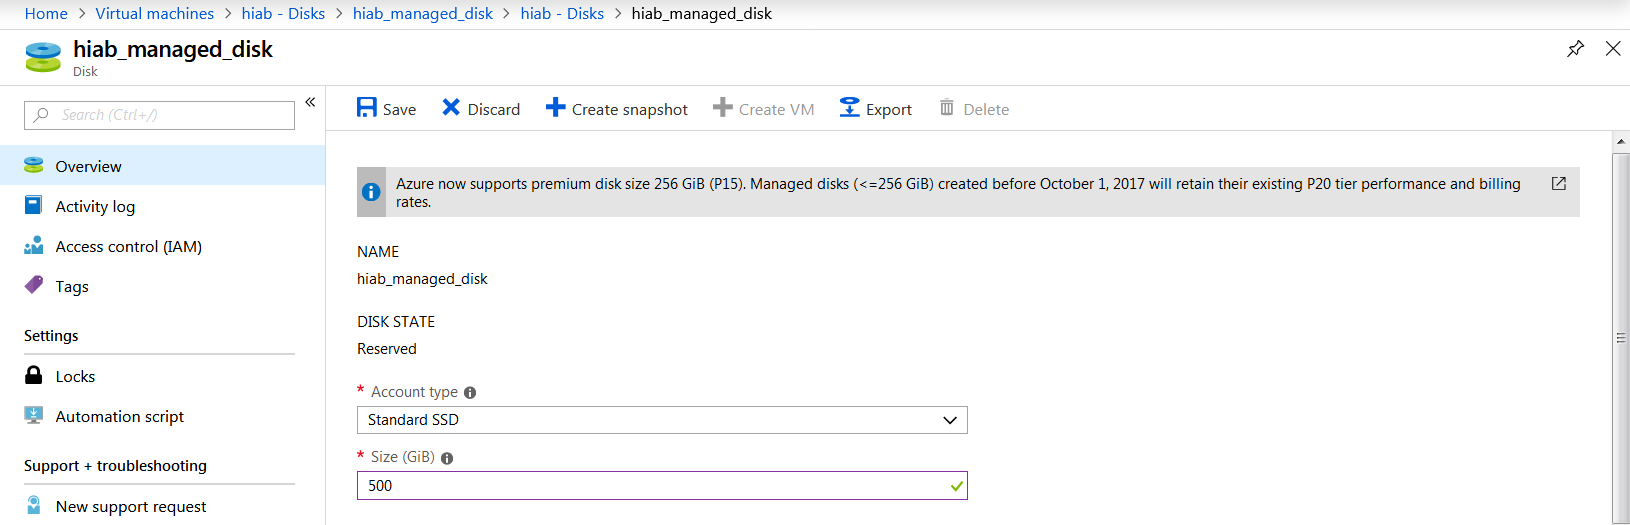Click the premium disk size notice banner text

958,193
